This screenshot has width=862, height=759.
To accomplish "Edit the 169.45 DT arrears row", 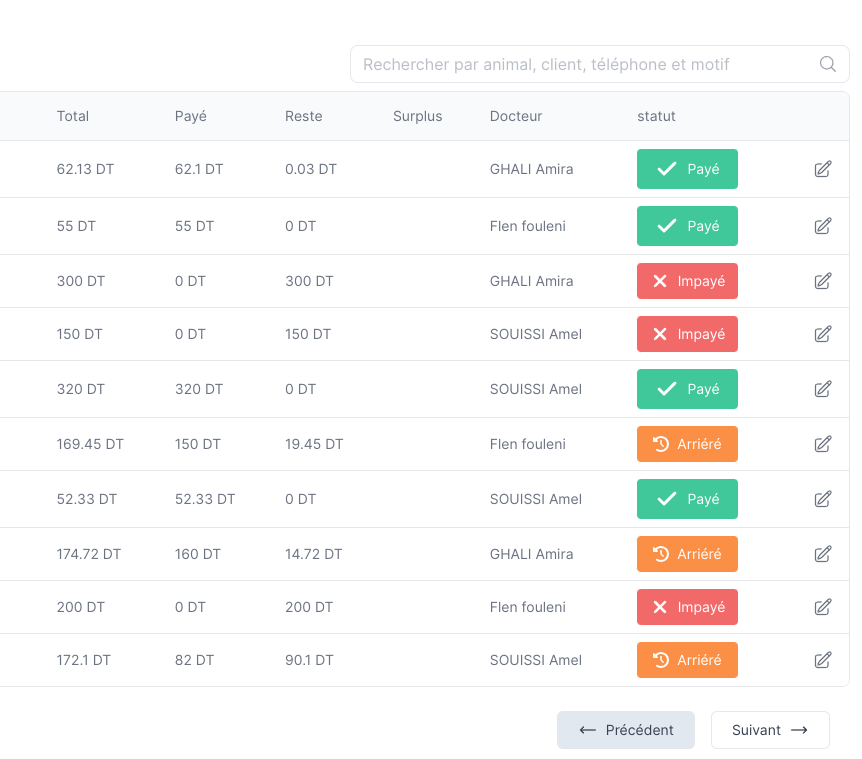I will pyautogui.click(x=823, y=444).
